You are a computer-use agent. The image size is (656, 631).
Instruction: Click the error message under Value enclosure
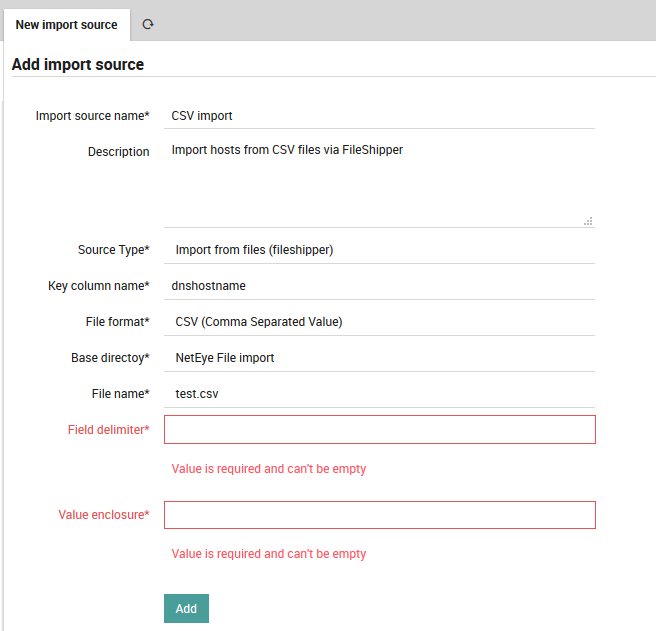point(268,554)
